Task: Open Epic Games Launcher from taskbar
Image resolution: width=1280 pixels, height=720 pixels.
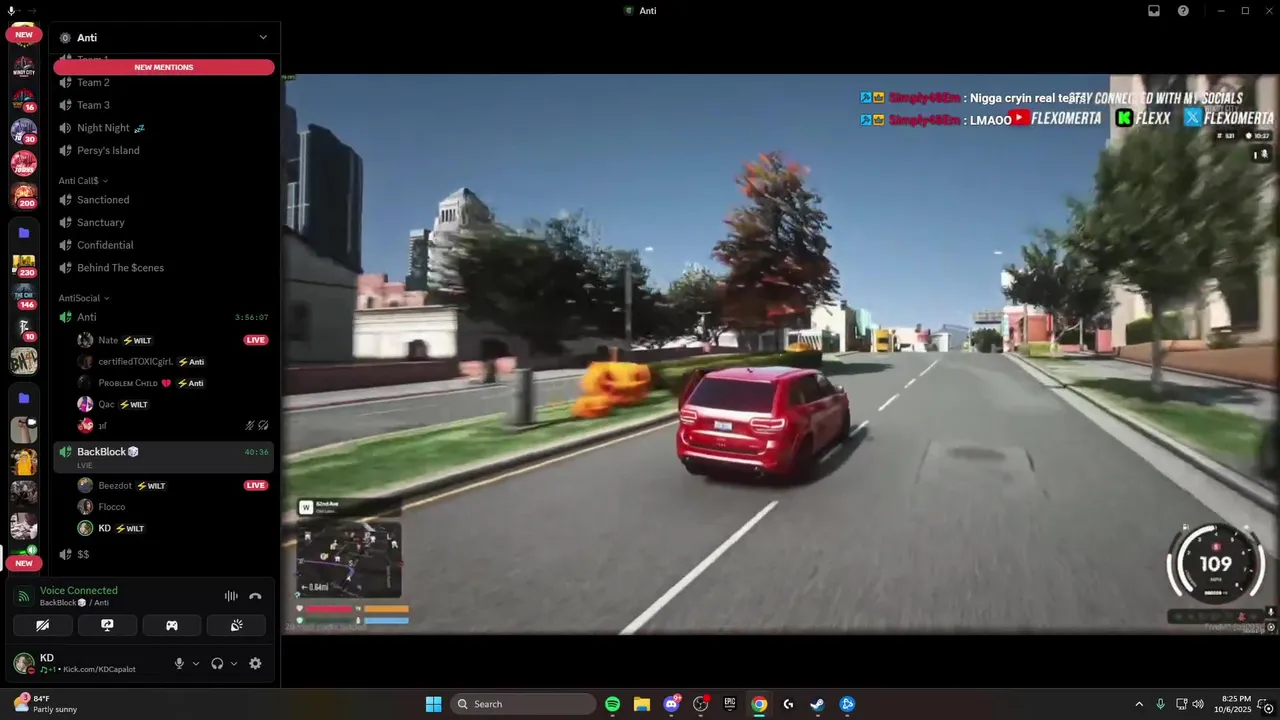Action: 730,704
